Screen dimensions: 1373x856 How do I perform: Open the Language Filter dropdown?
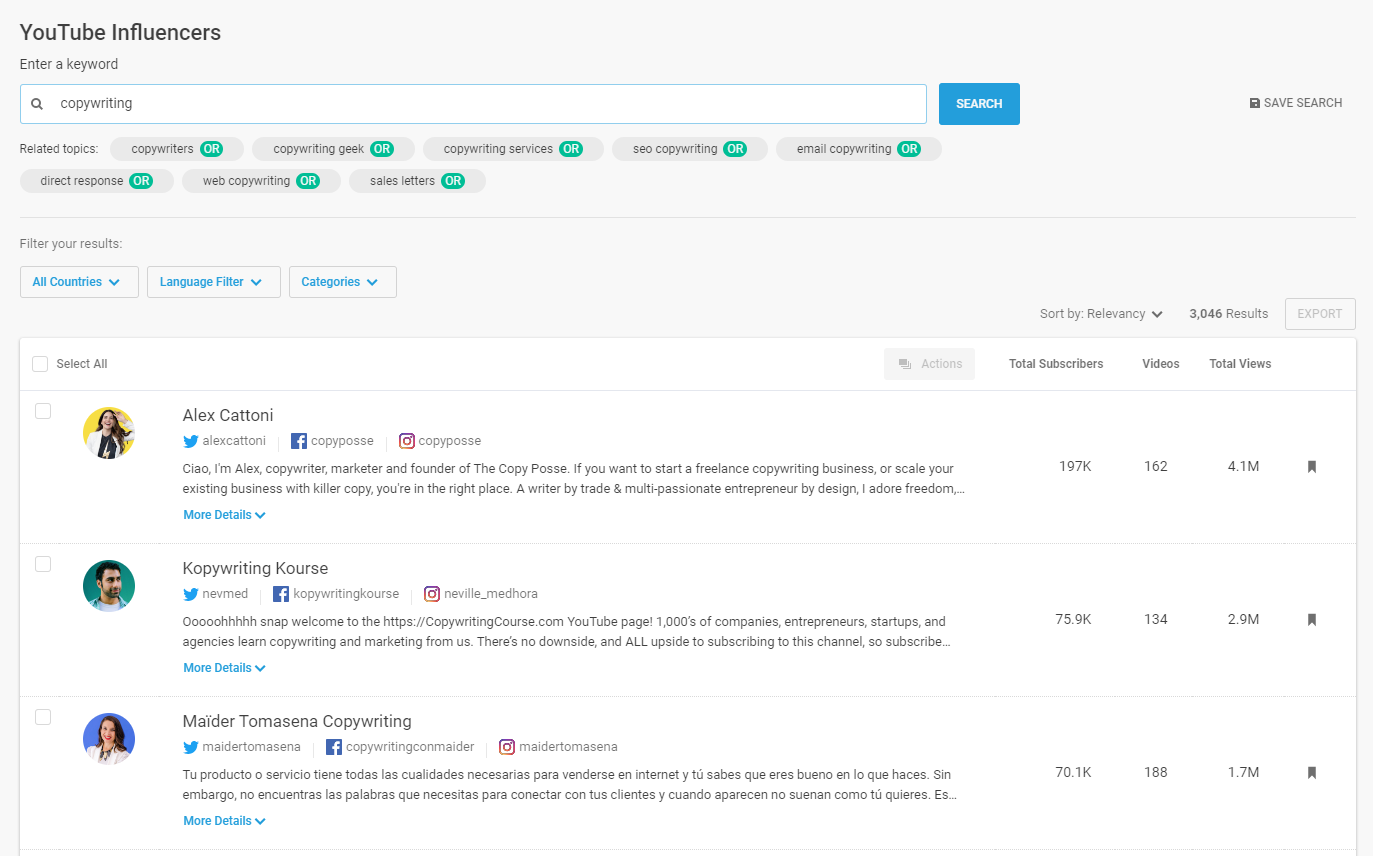click(x=211, y=282)
